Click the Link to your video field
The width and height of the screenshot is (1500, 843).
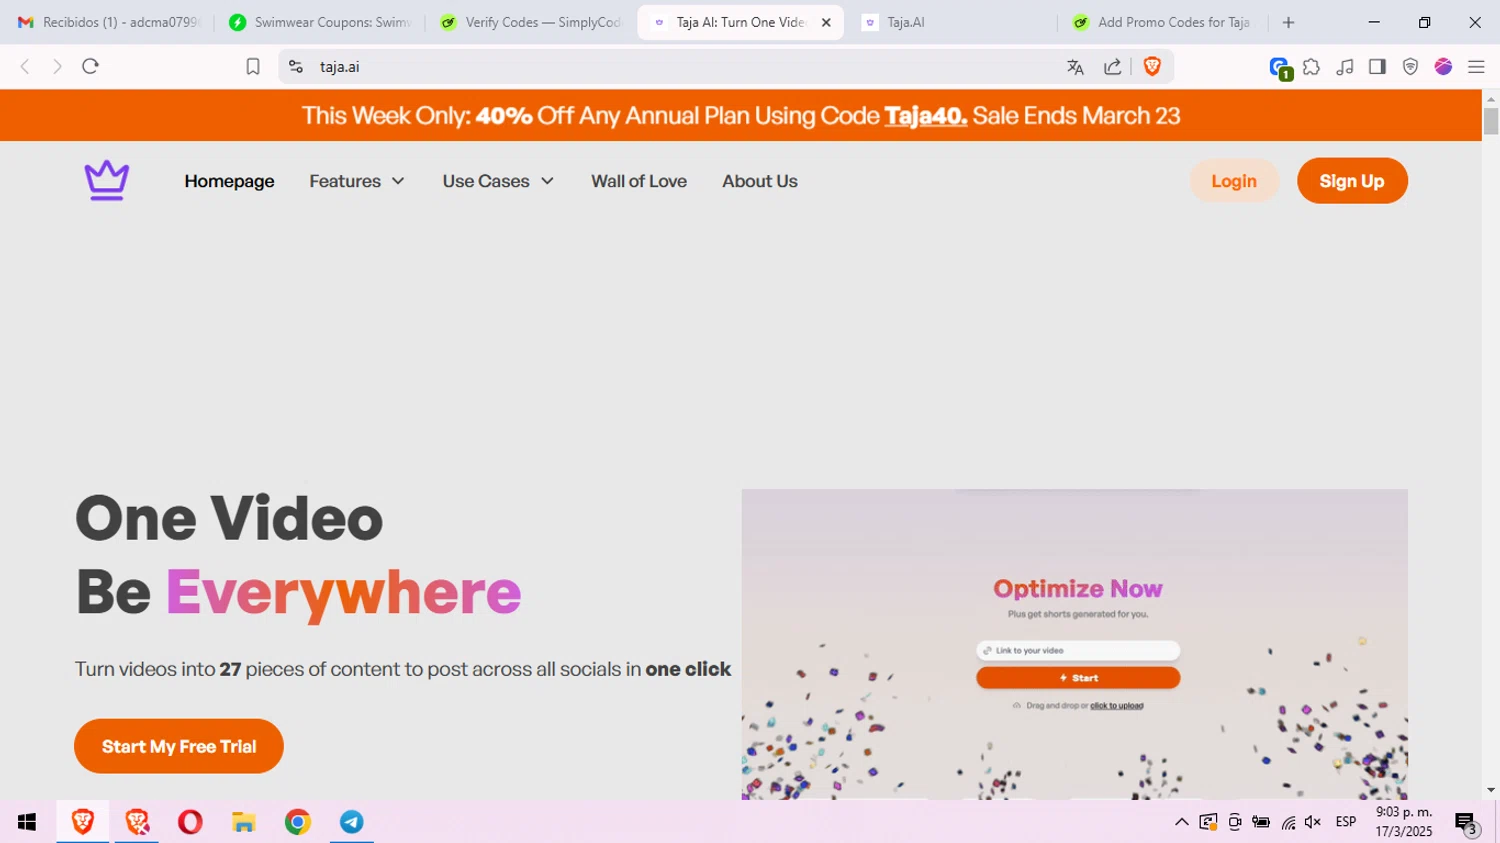pos(1078,650)
